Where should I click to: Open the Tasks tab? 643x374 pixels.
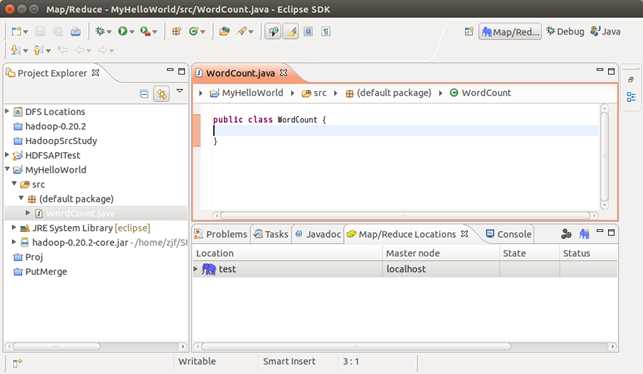click(271, 234)
